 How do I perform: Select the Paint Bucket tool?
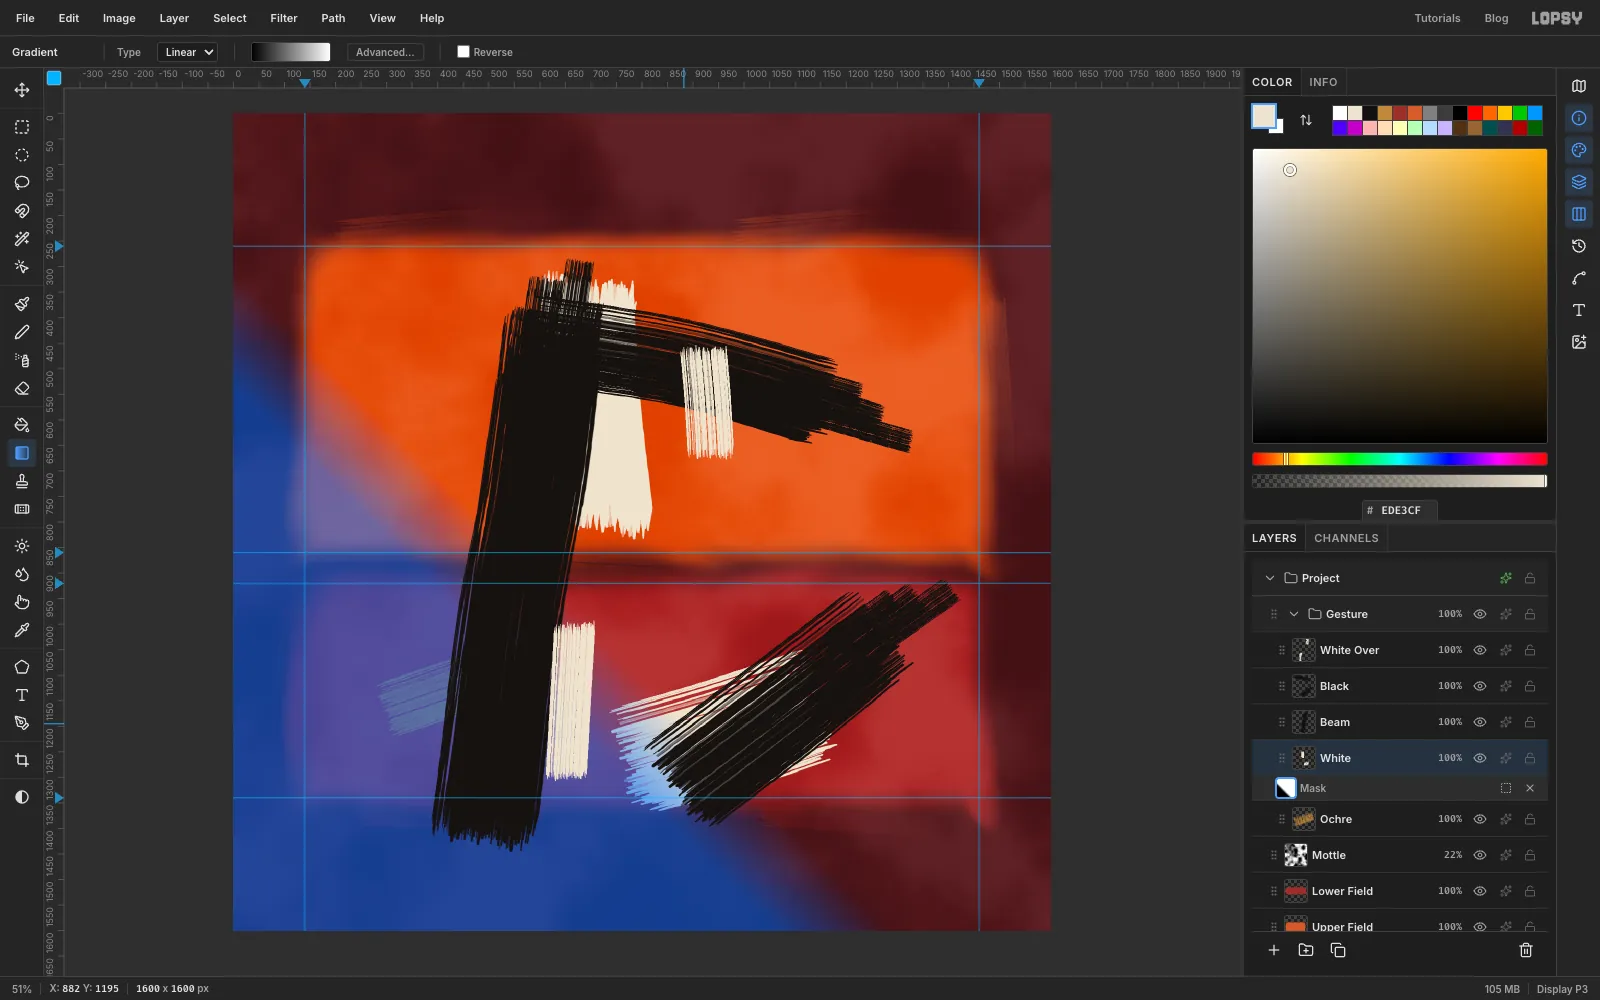pos(22,425)
